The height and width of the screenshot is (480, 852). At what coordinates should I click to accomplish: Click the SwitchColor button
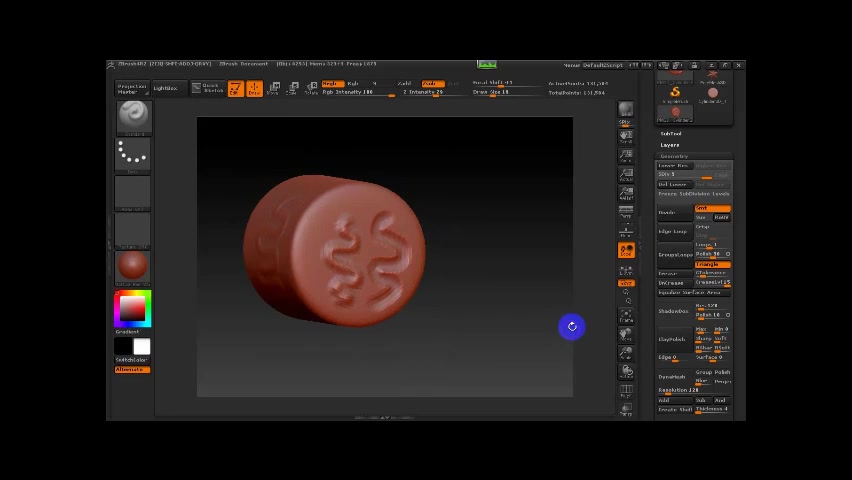tap(132, 360)
